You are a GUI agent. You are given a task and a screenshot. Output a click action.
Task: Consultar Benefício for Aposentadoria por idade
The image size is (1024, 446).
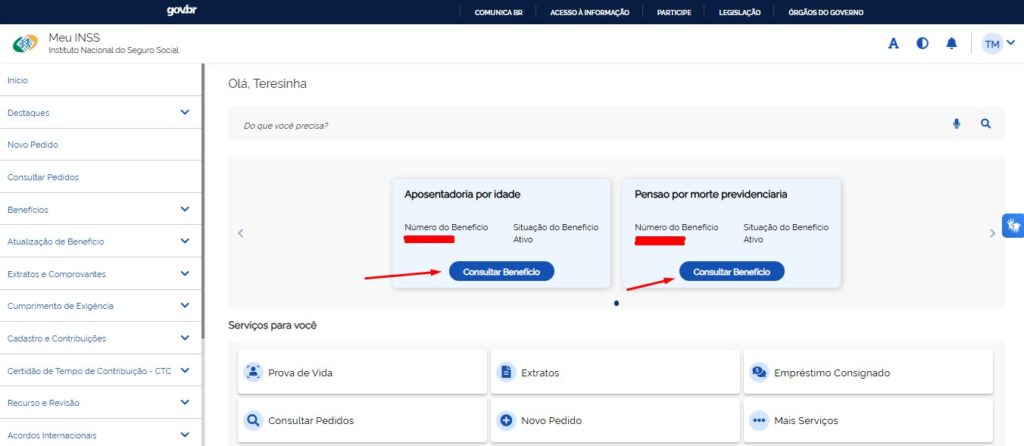(502, 272)
